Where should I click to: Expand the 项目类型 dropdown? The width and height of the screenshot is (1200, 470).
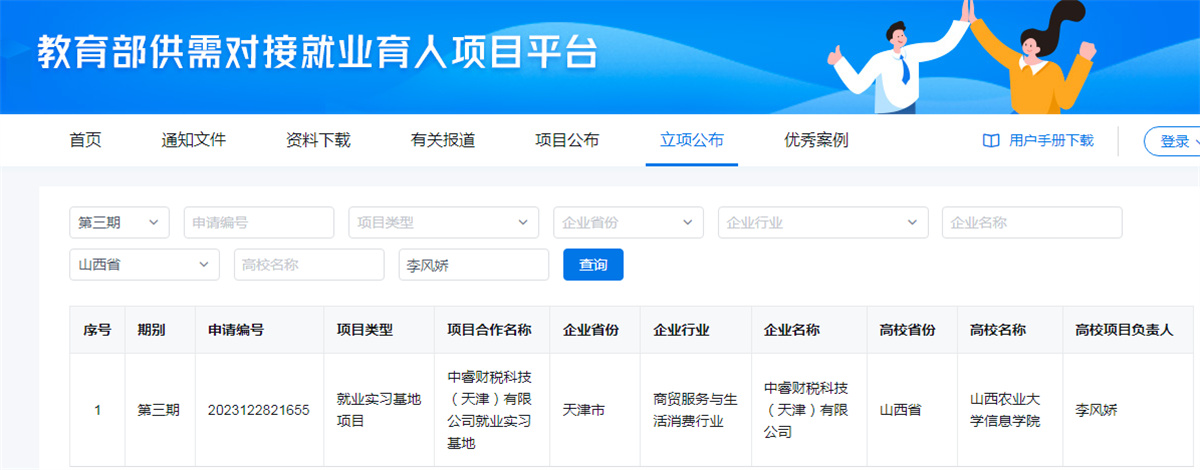pos(443,223)
